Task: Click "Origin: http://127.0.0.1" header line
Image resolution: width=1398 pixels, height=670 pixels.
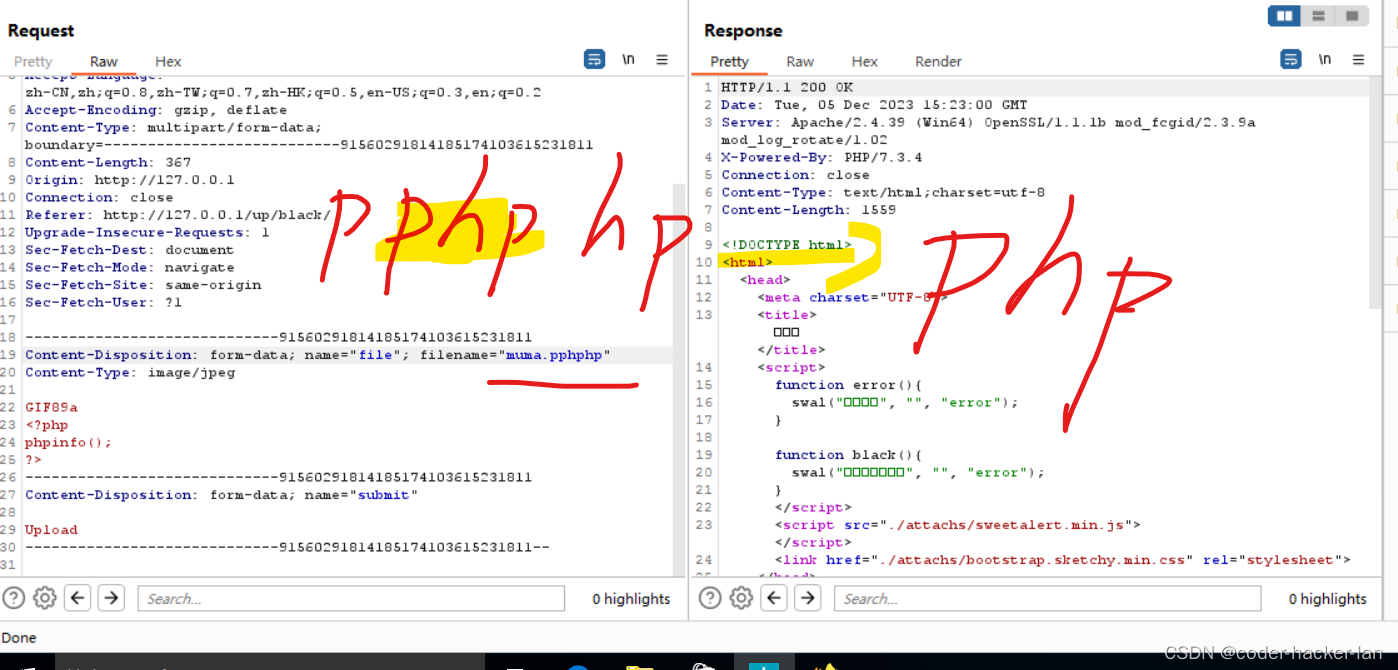Action: [x=130, y=180]
